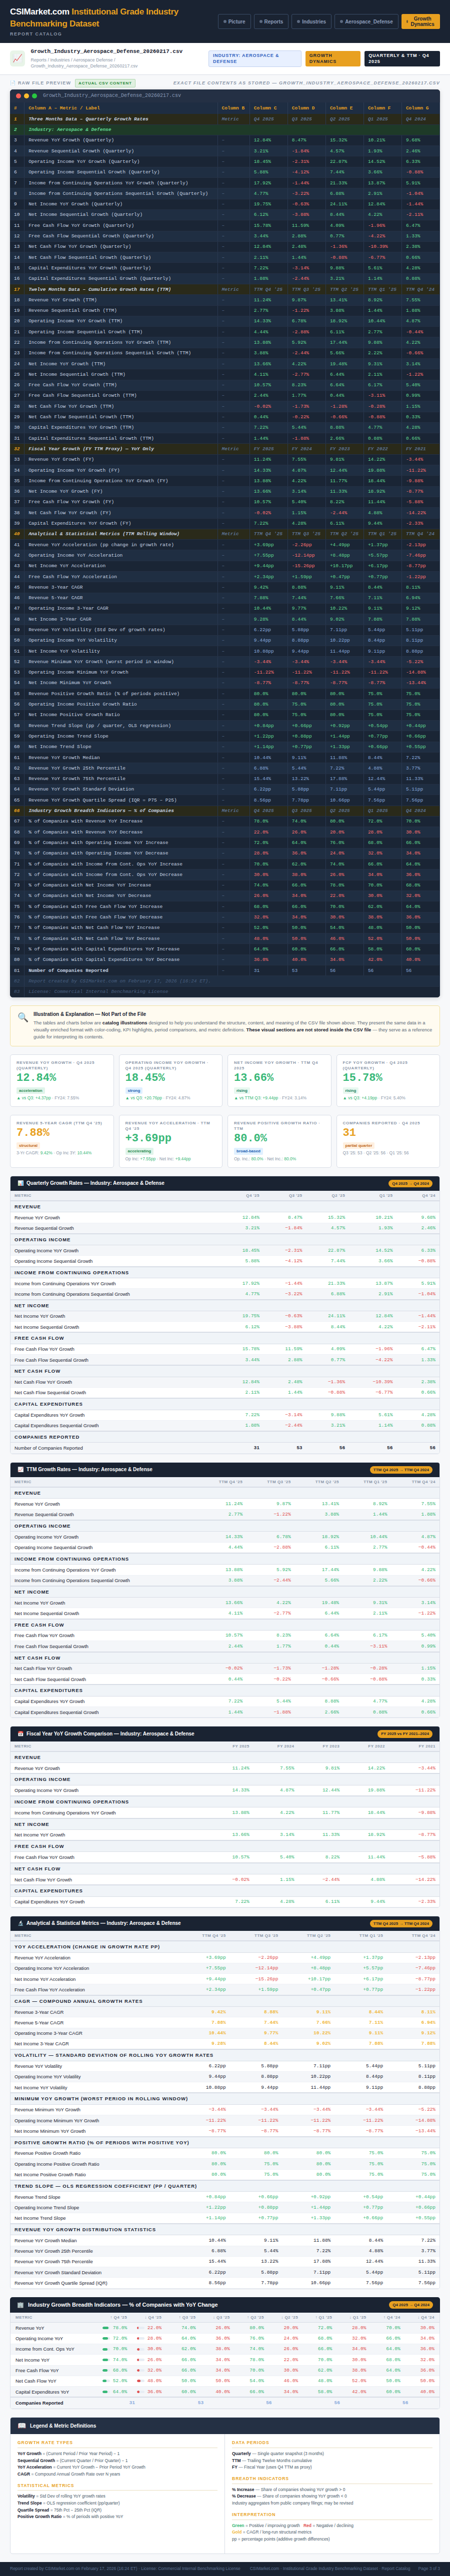Click the QUARTERLY & TTM Q4 2025 badge

point(402,58)
